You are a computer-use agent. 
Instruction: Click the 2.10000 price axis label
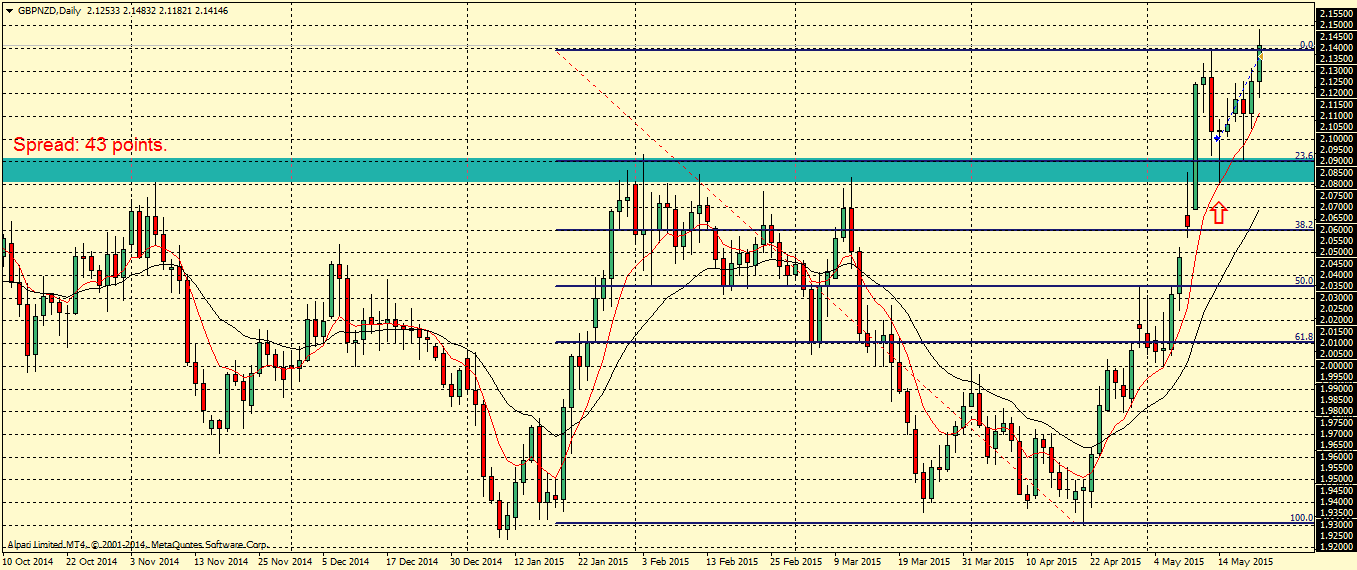coord(1336,139)
